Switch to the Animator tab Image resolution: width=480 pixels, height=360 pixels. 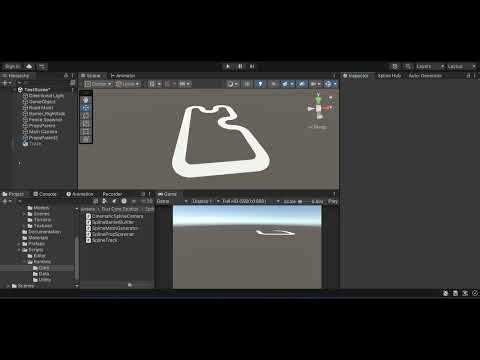click(123, 76)
